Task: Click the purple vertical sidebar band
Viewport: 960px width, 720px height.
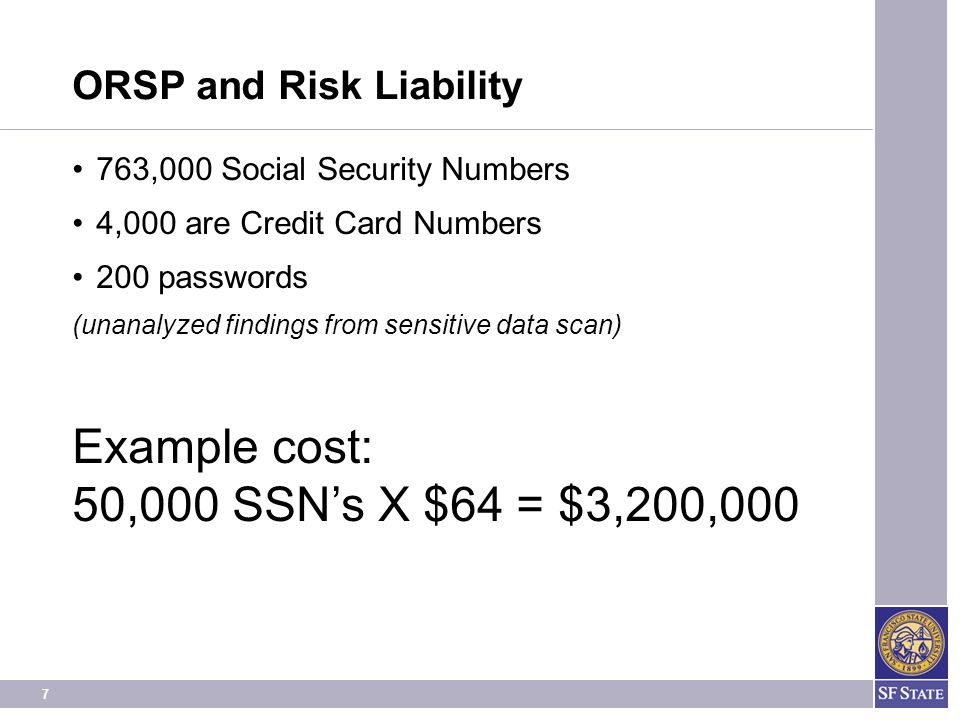Action: click(910, 302)
